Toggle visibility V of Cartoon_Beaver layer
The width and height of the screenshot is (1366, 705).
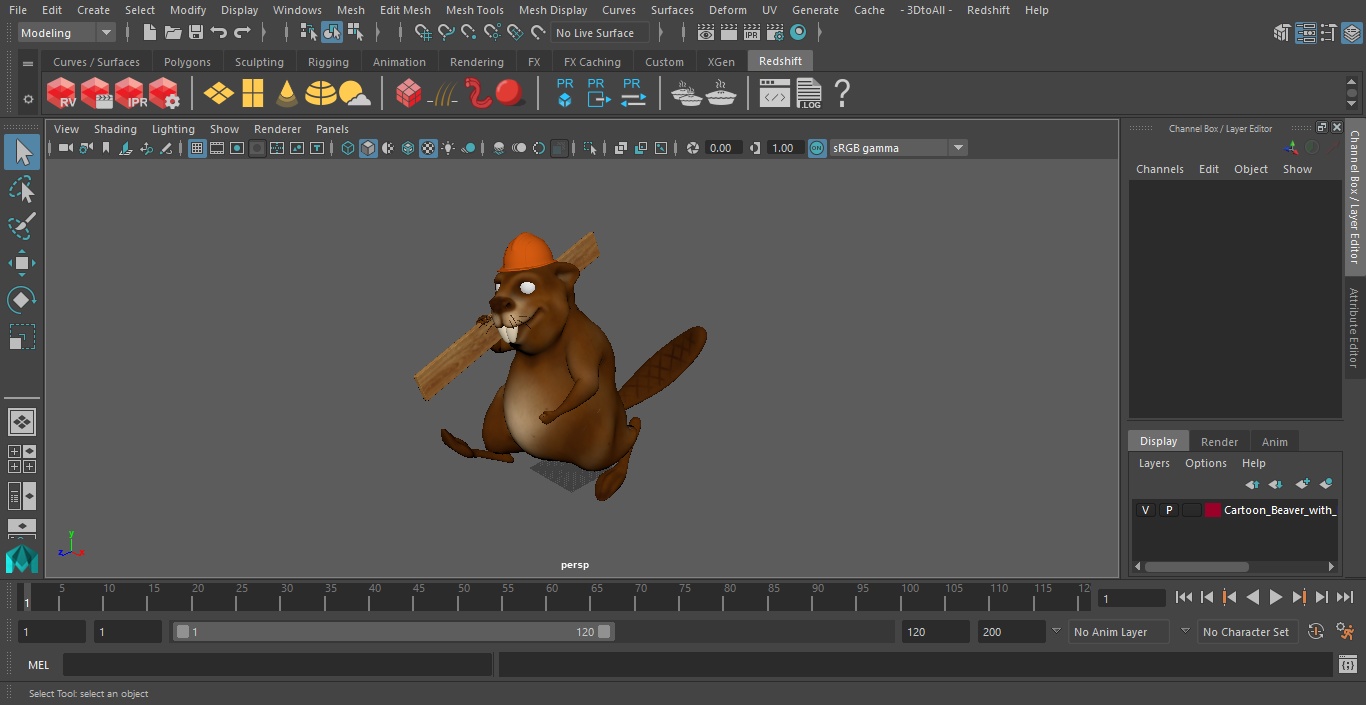tap(1145, 510)
